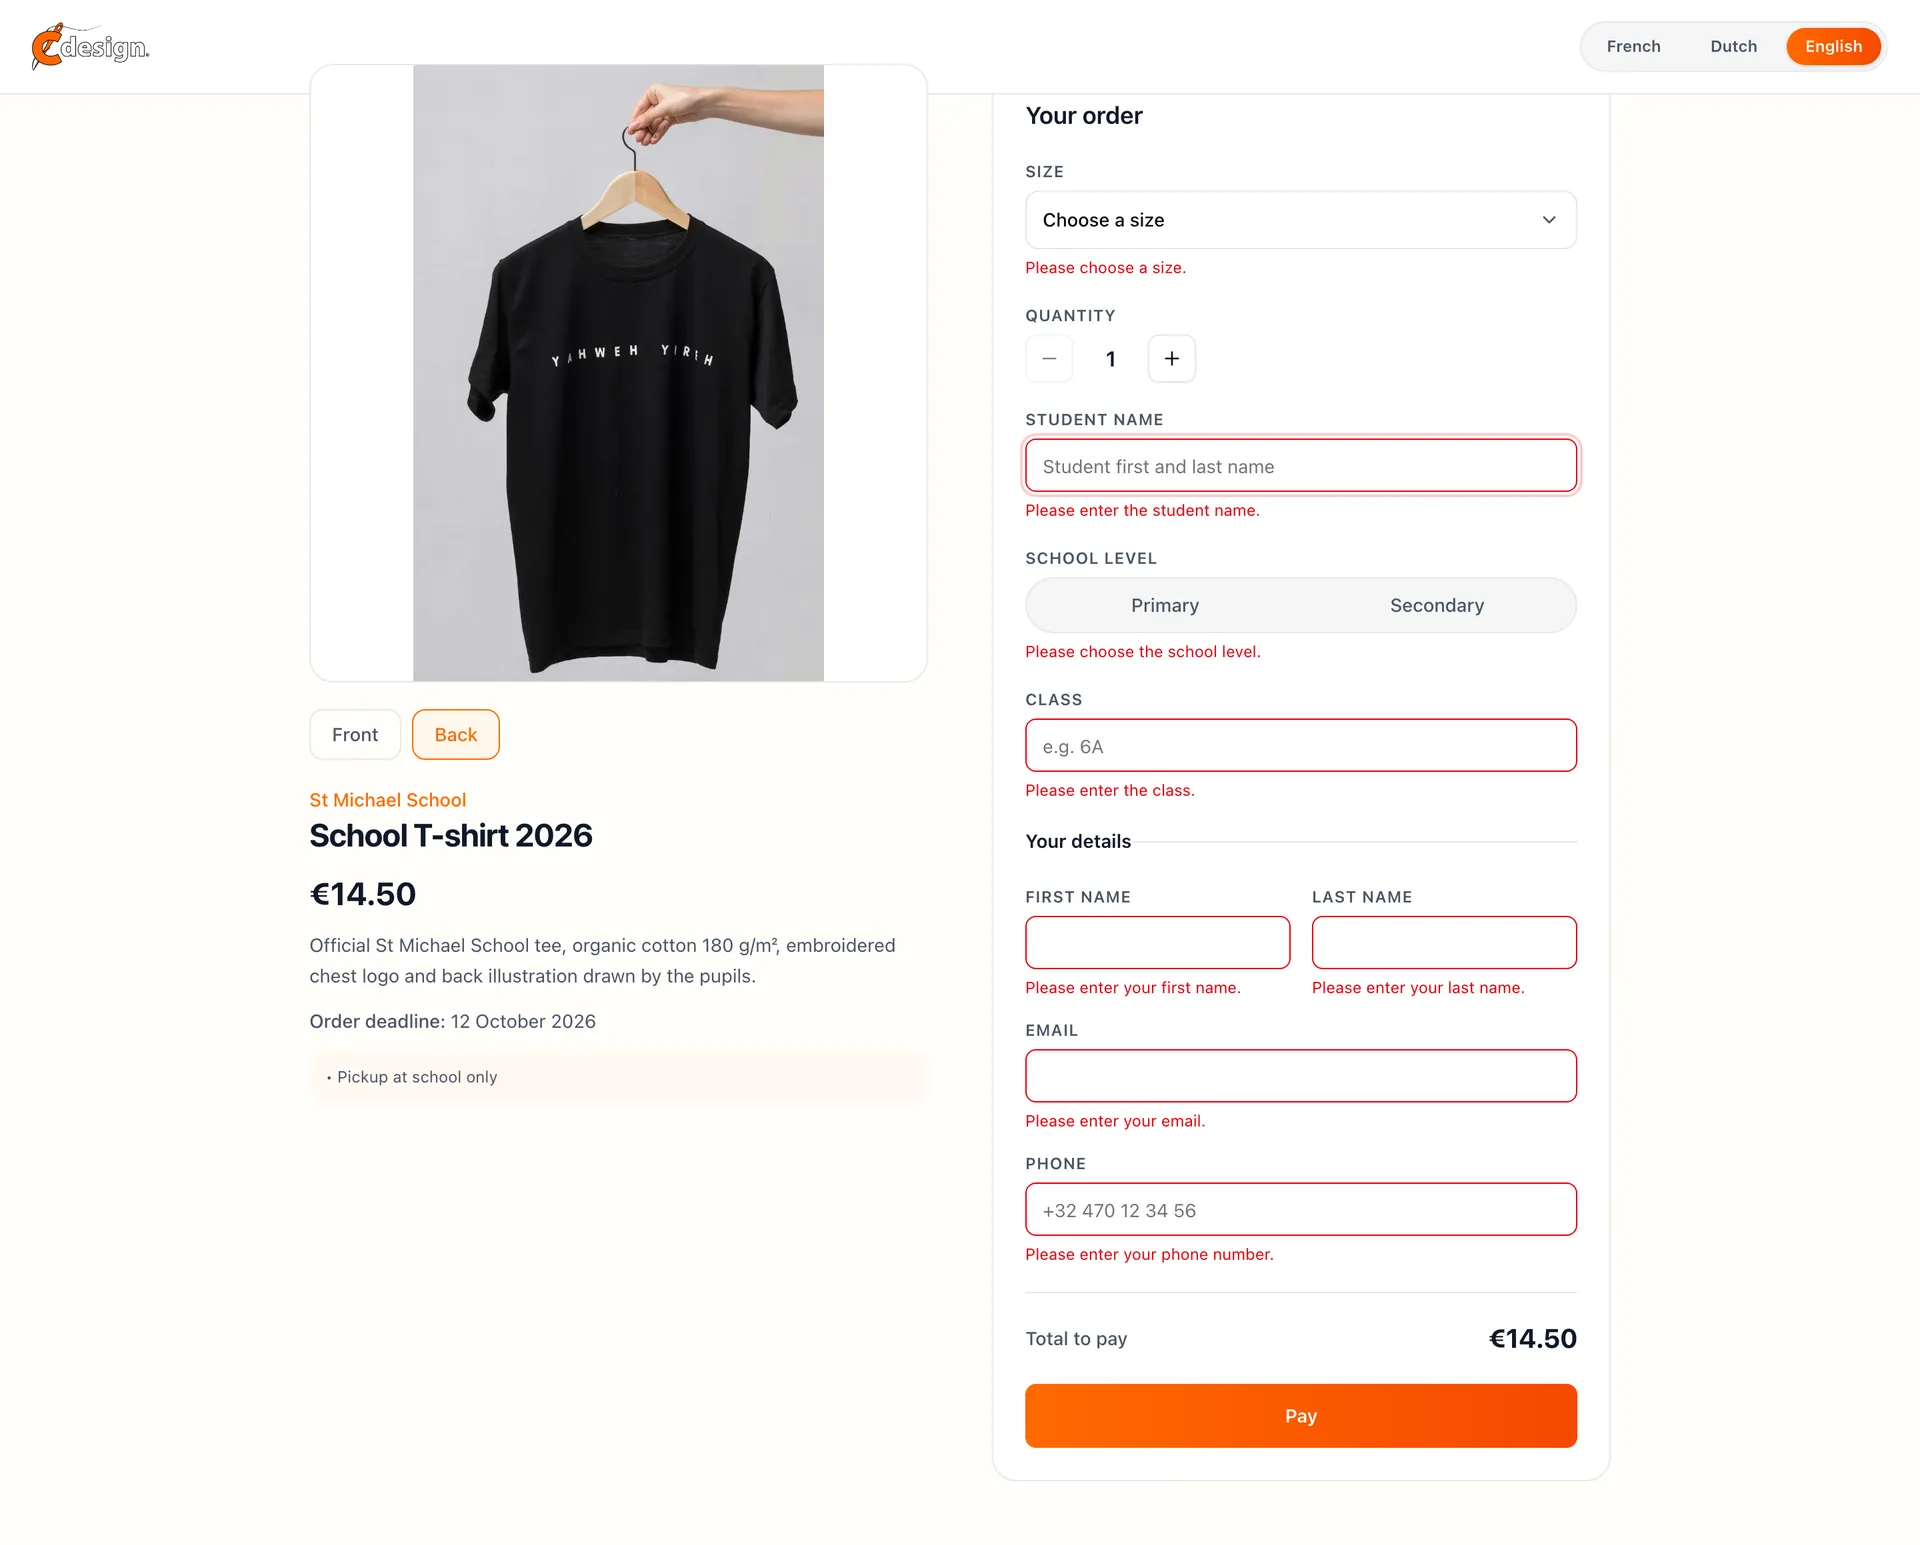The width and height of the screenshot is (1920, 1545).
Task: Click the T-shirt product image
Action: coord(618,373)
